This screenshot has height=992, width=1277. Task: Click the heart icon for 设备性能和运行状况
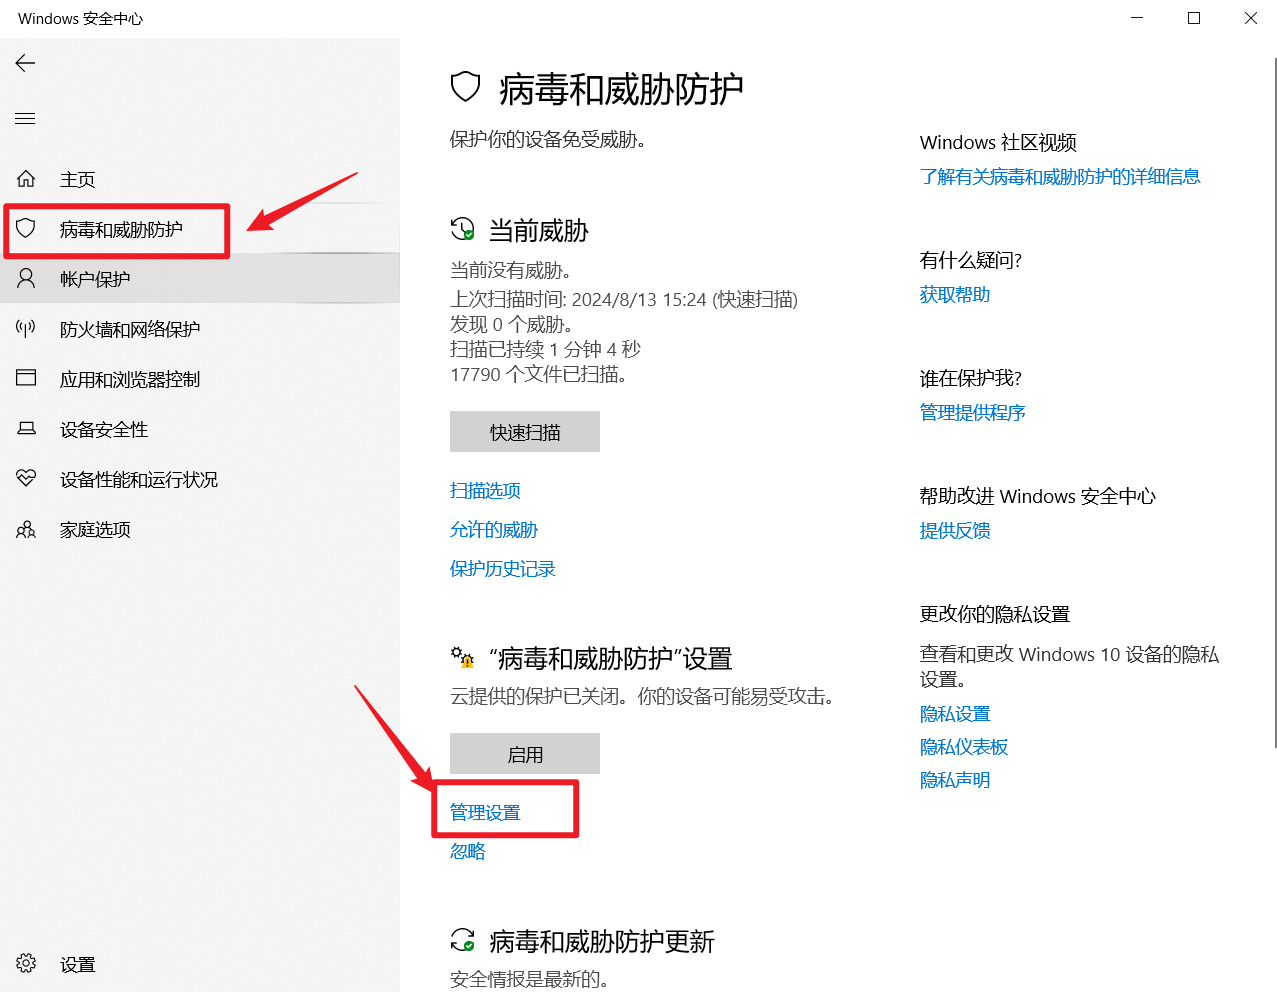tap(26, 479)
